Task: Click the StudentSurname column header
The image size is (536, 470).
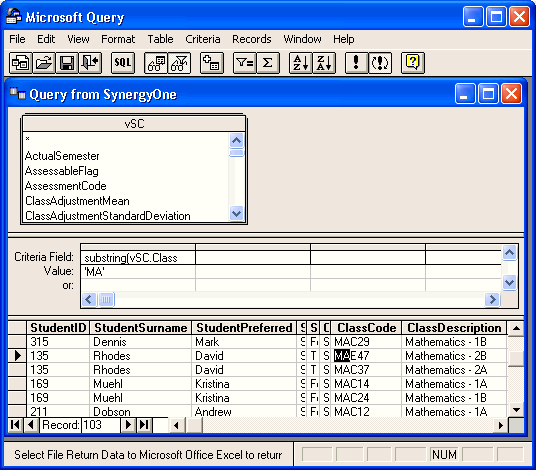Action: 140,328
